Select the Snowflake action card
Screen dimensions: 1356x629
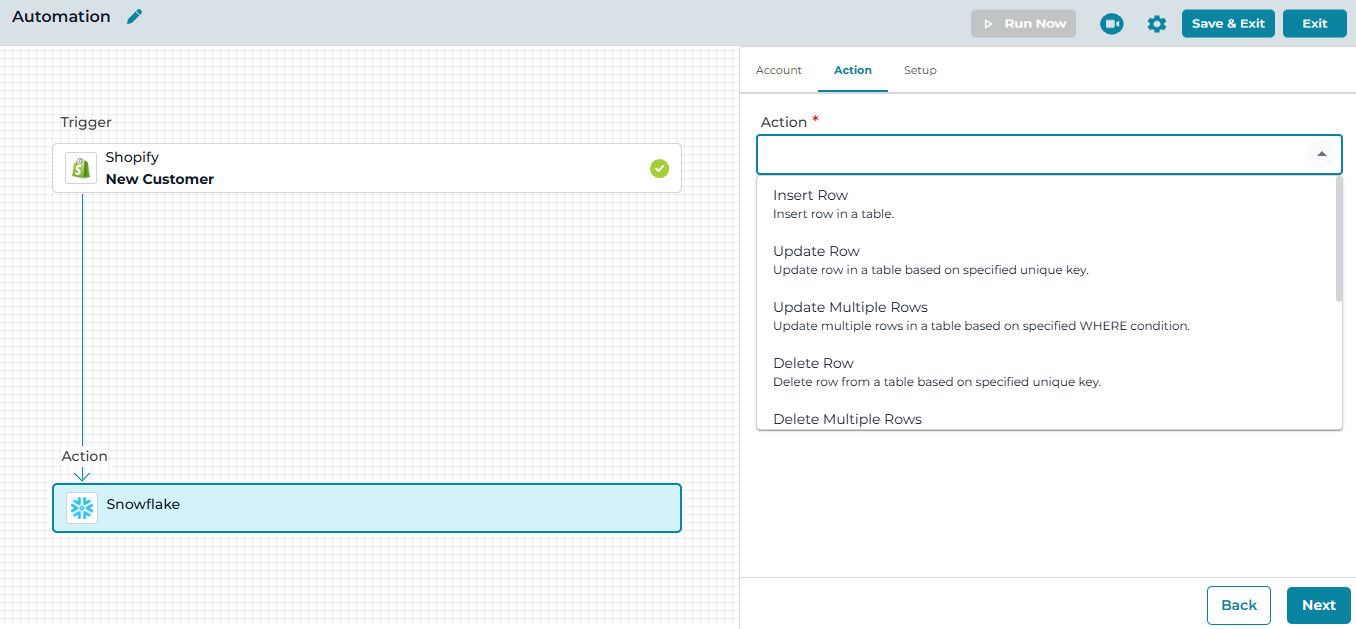367,508
